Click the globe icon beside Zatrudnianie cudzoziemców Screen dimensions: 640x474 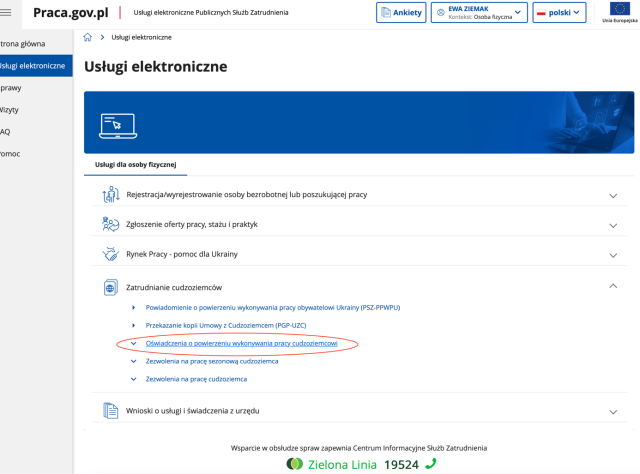point(111,288)
